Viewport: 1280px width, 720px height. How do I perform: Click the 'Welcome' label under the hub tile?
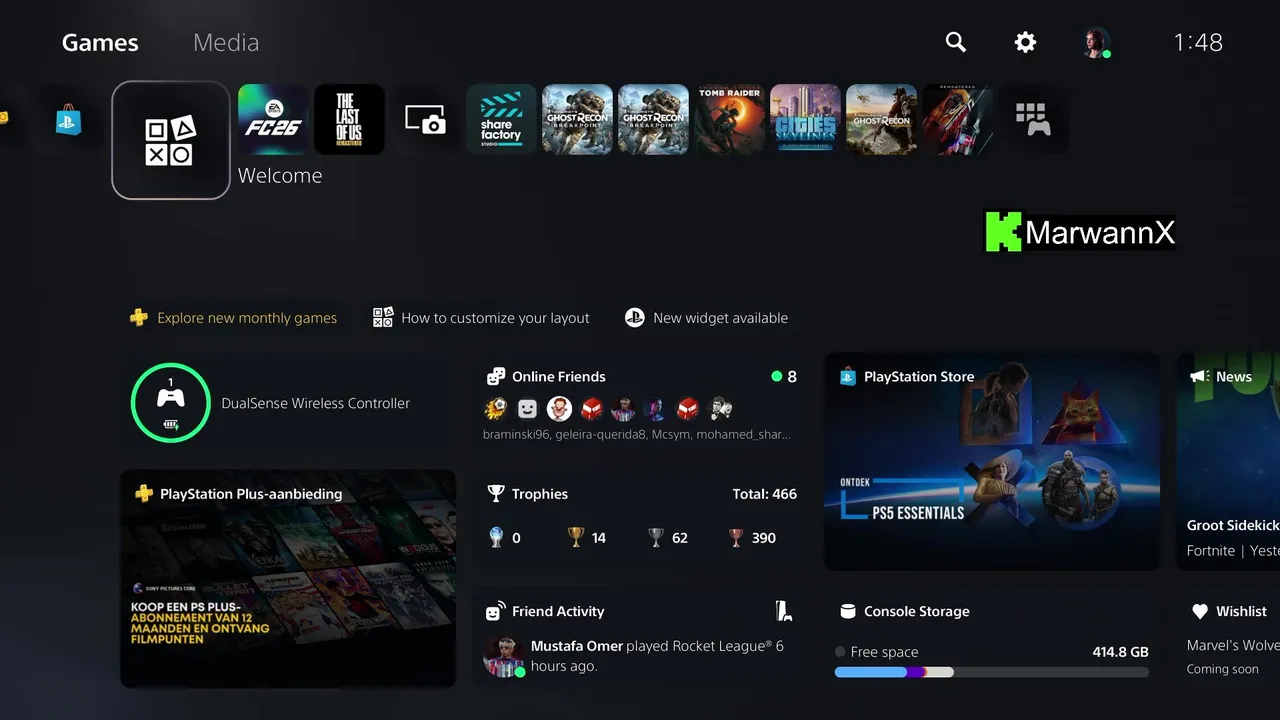280,175
